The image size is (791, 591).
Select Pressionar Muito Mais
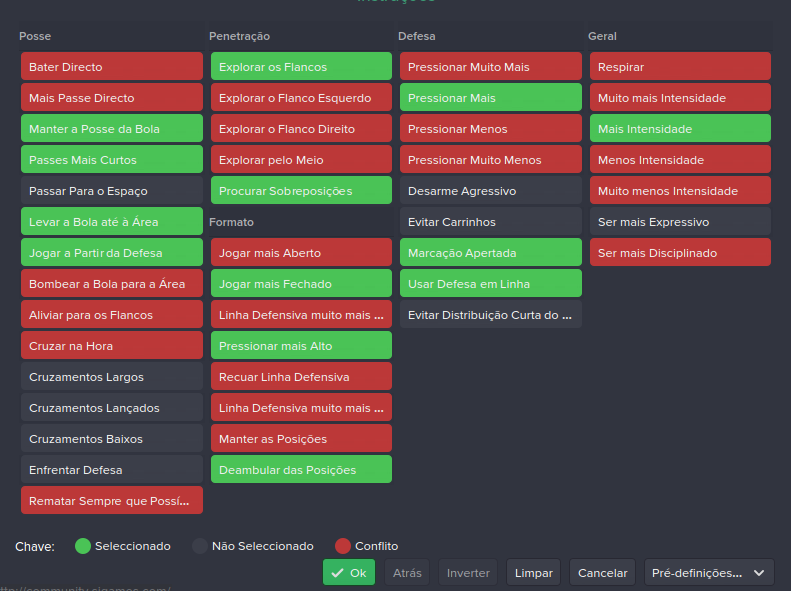(x=491, y=67)
